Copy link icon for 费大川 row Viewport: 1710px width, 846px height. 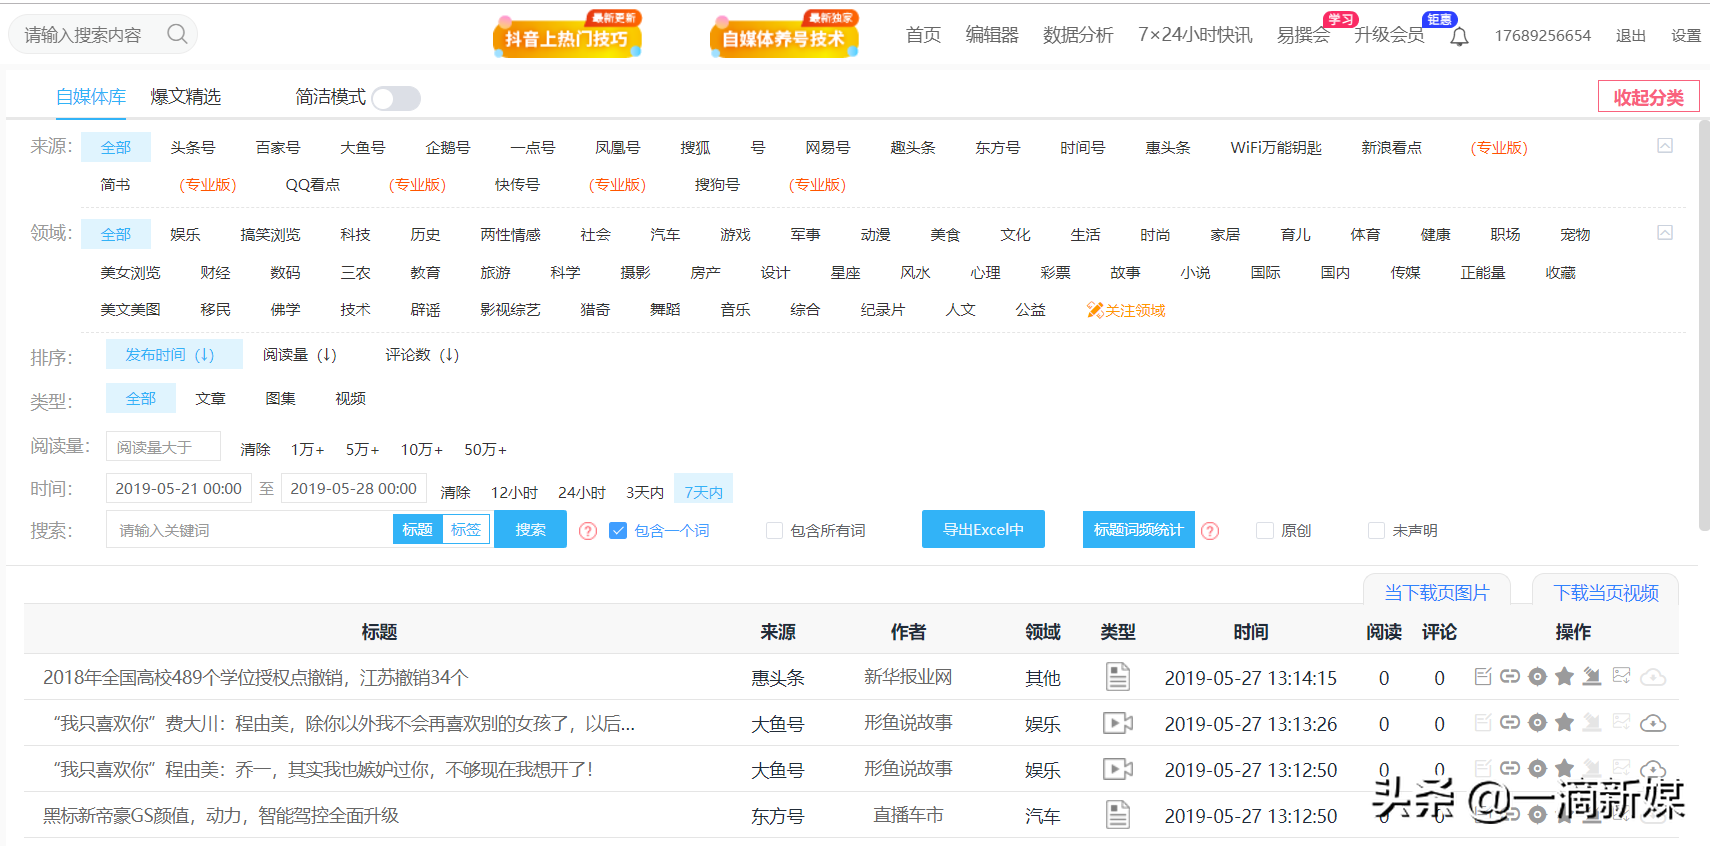click(1510, 722)
